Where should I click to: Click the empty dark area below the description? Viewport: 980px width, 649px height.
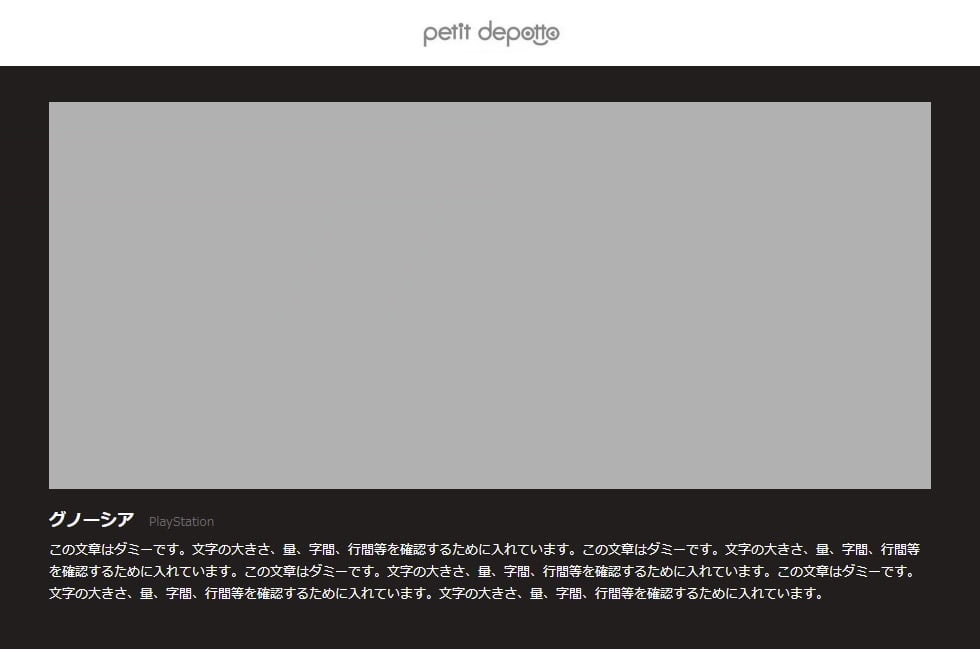[489, 628]
